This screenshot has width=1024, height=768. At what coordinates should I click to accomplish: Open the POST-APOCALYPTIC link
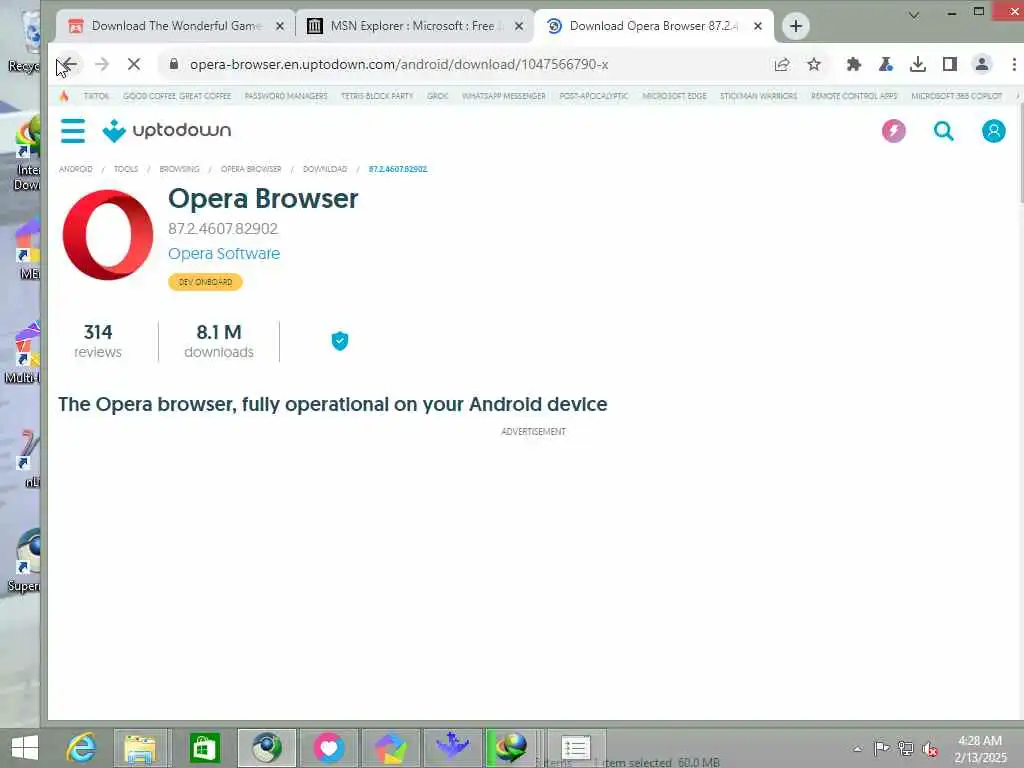[594, 96]
